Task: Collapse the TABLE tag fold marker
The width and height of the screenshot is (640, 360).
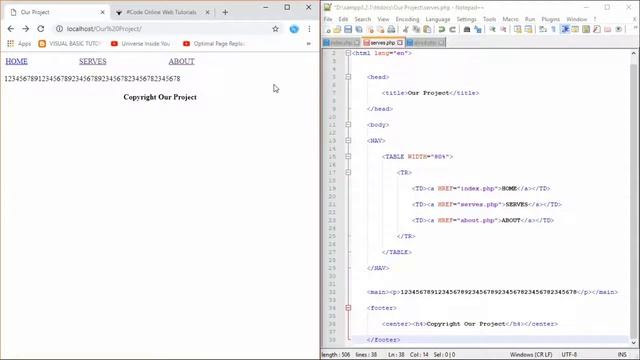Action: pos(348,156)
